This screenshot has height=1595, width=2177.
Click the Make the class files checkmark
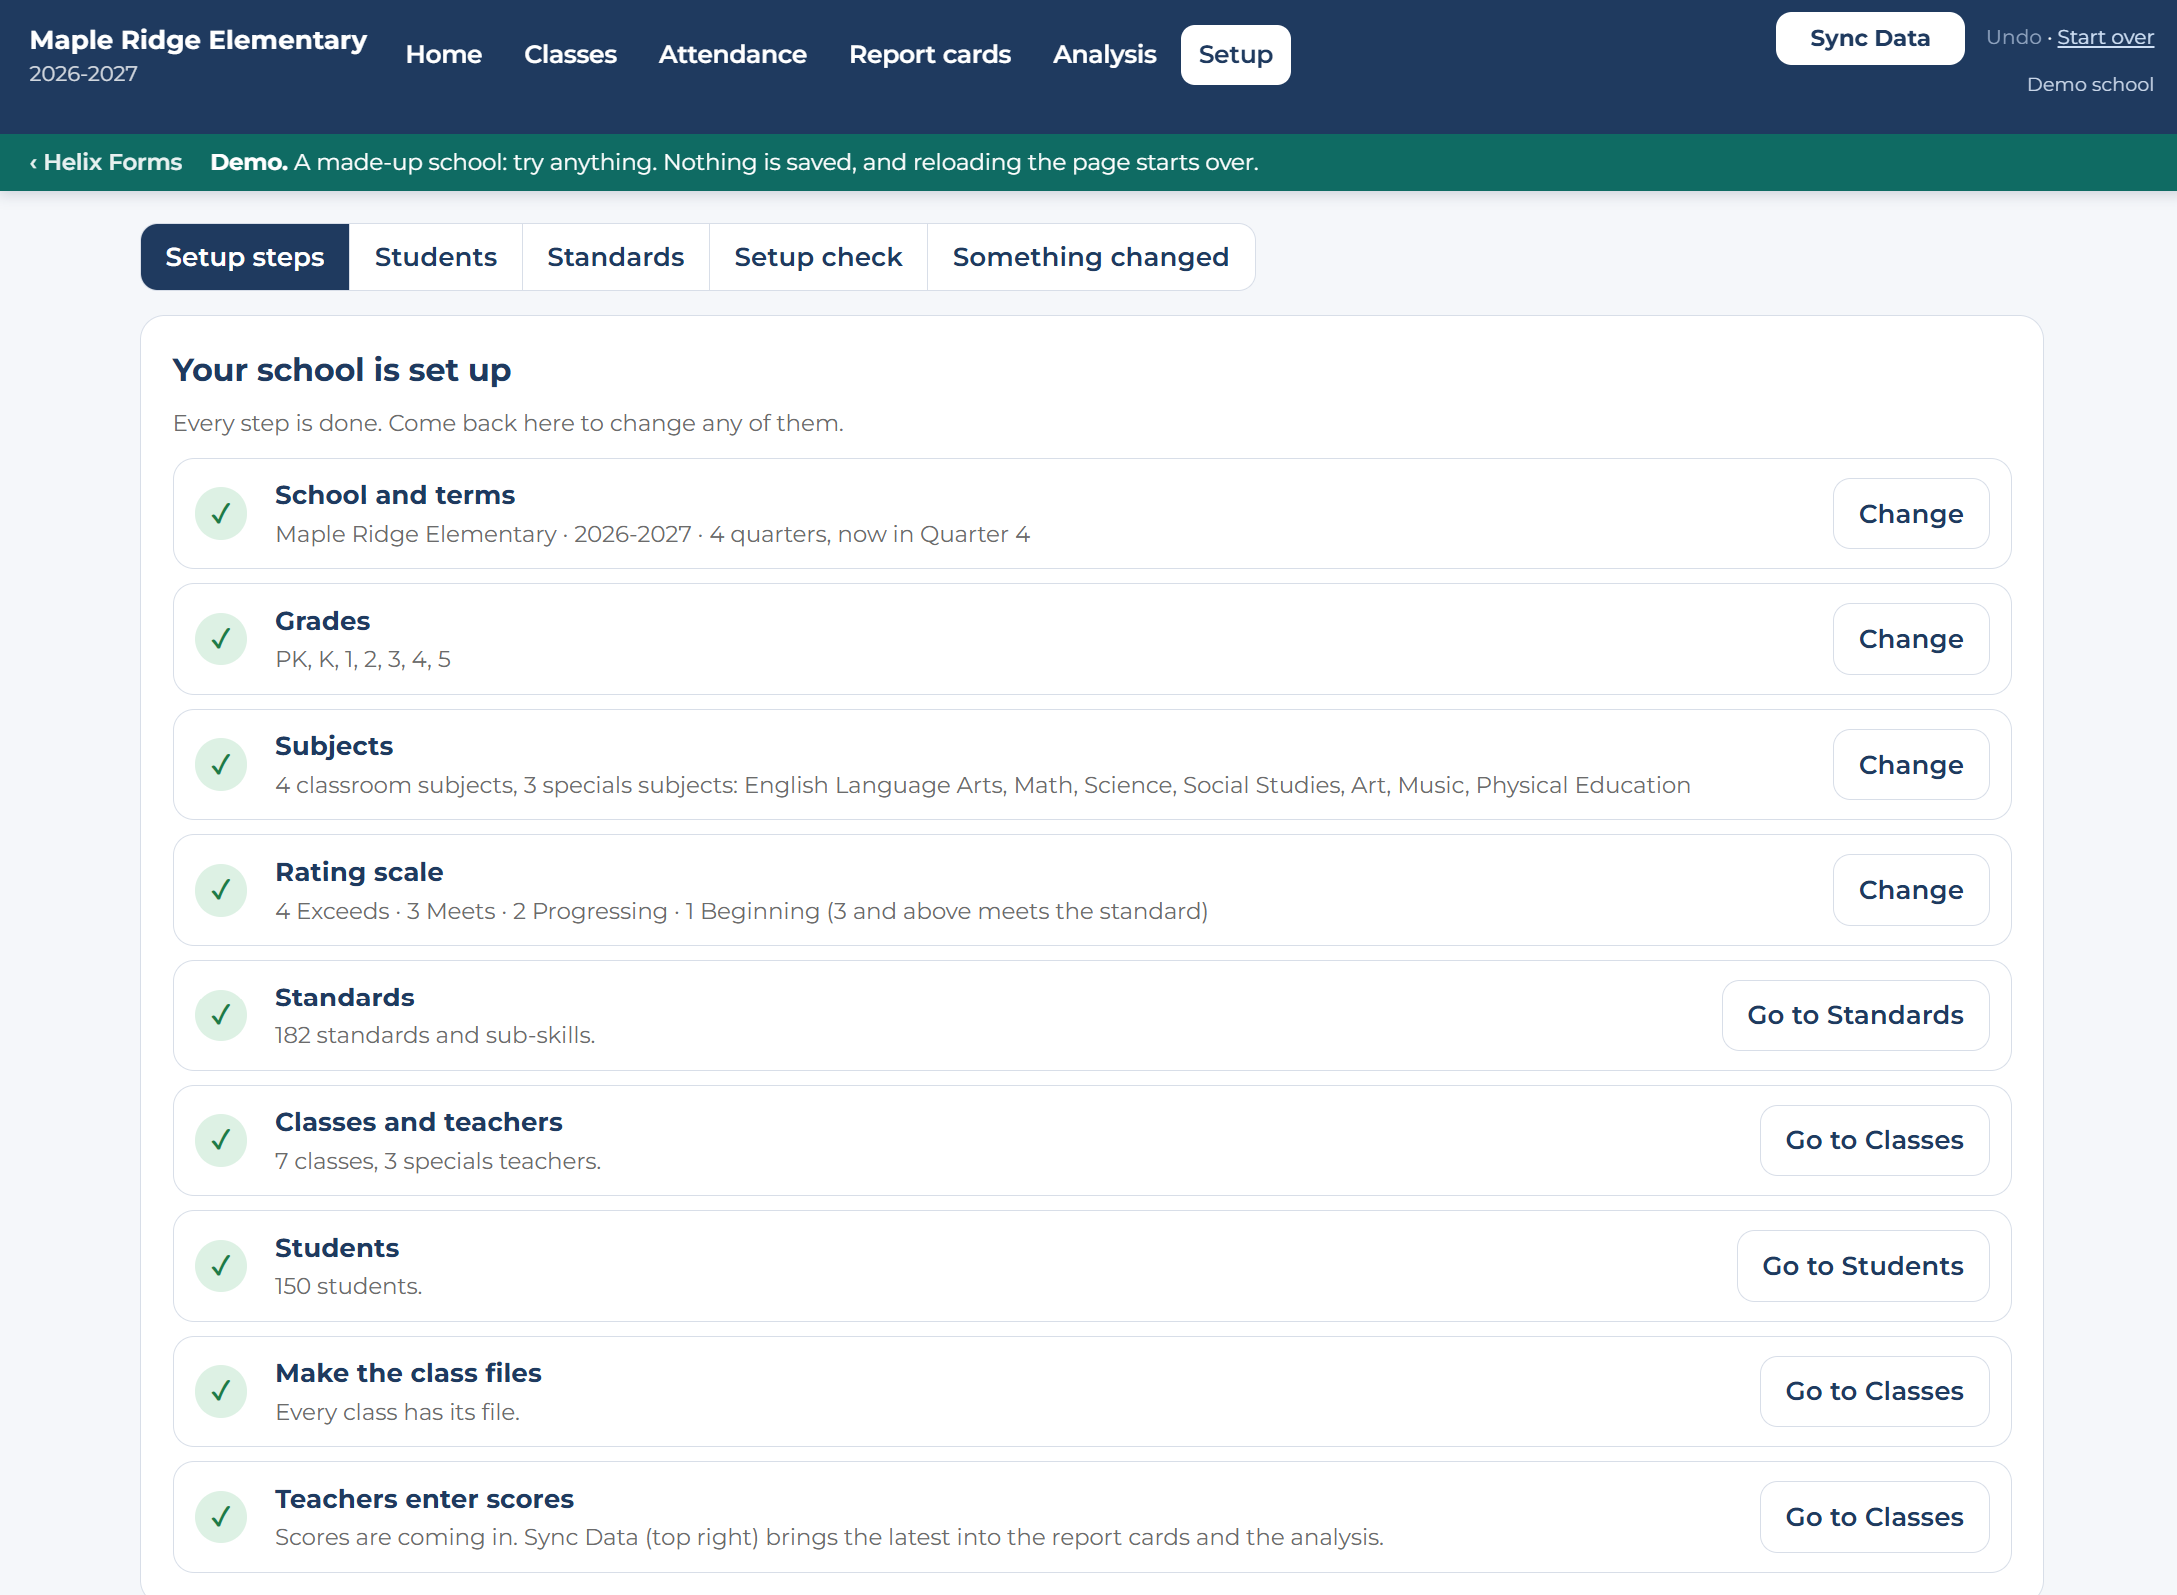click(x=221, y=1391)
